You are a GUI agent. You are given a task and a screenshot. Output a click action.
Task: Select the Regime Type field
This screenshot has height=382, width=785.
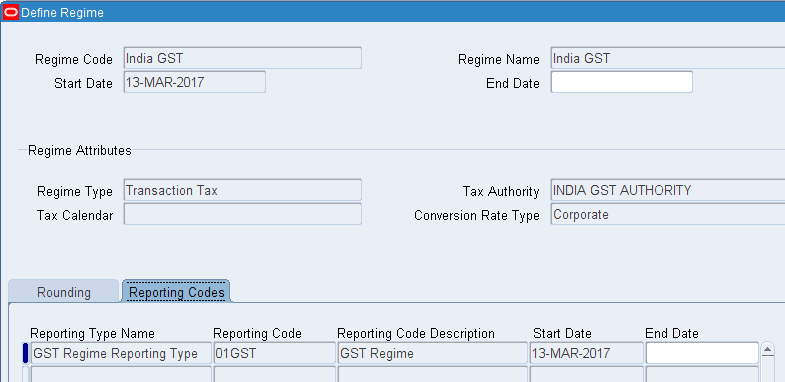click(242, 190)
